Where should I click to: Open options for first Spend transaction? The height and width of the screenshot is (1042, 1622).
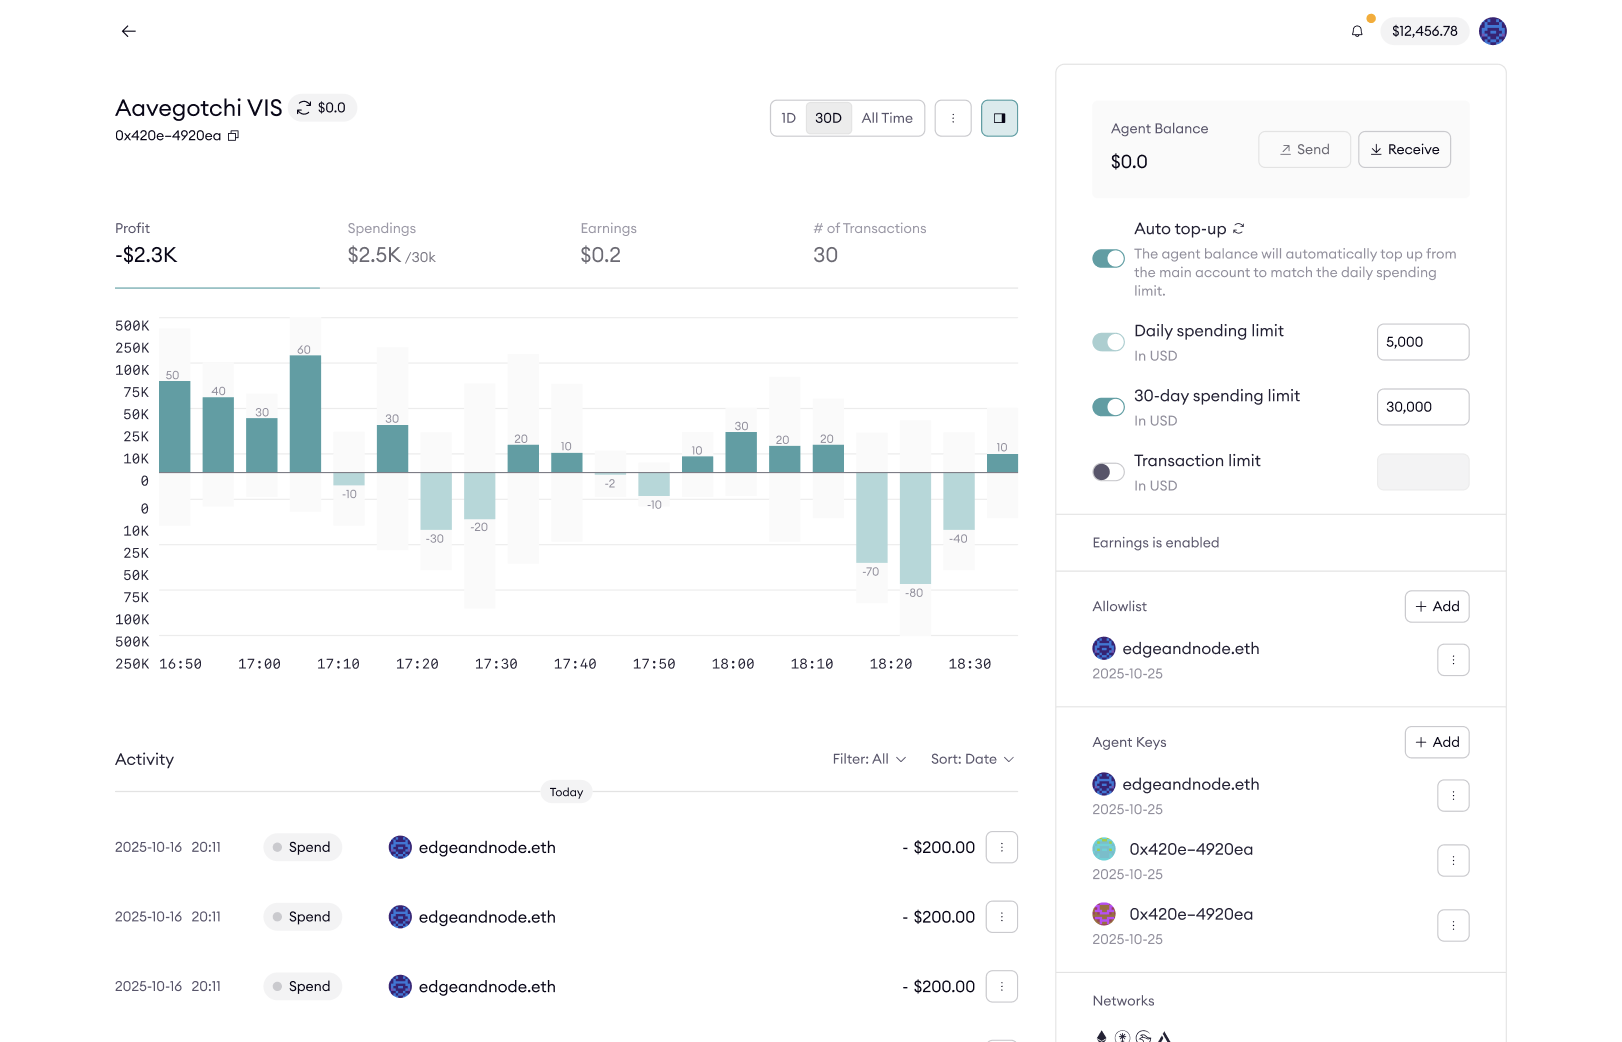pos(1001,847)
